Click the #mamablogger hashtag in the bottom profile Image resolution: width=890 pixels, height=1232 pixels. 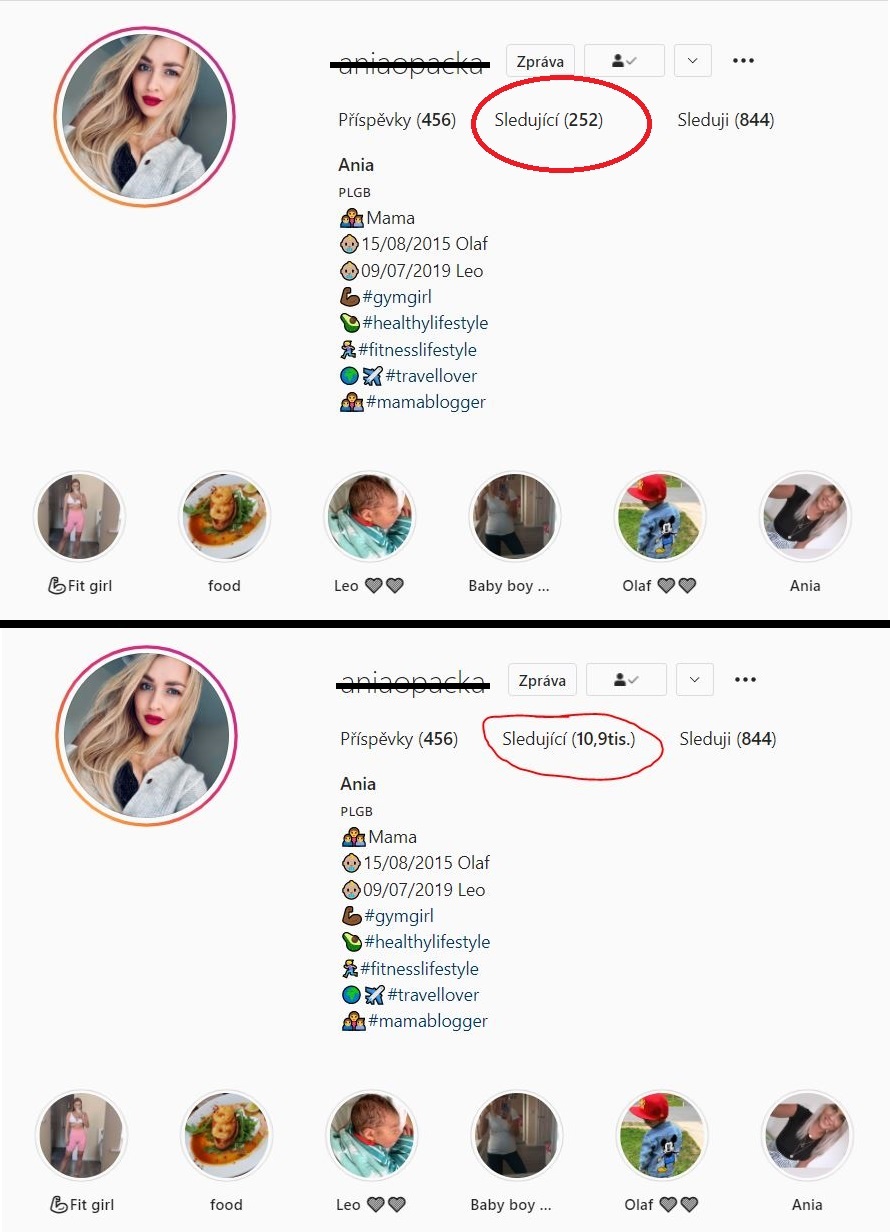point(428,1021)
